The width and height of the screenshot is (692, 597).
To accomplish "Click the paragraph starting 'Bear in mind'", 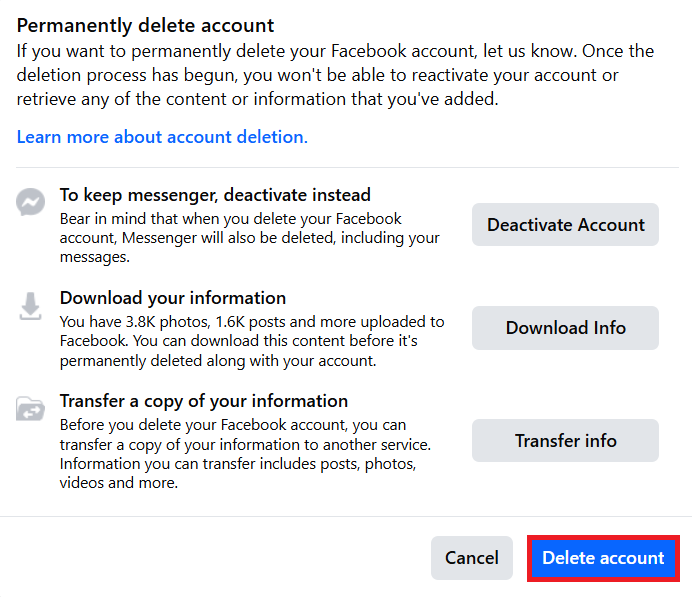I will coord(250,238).
